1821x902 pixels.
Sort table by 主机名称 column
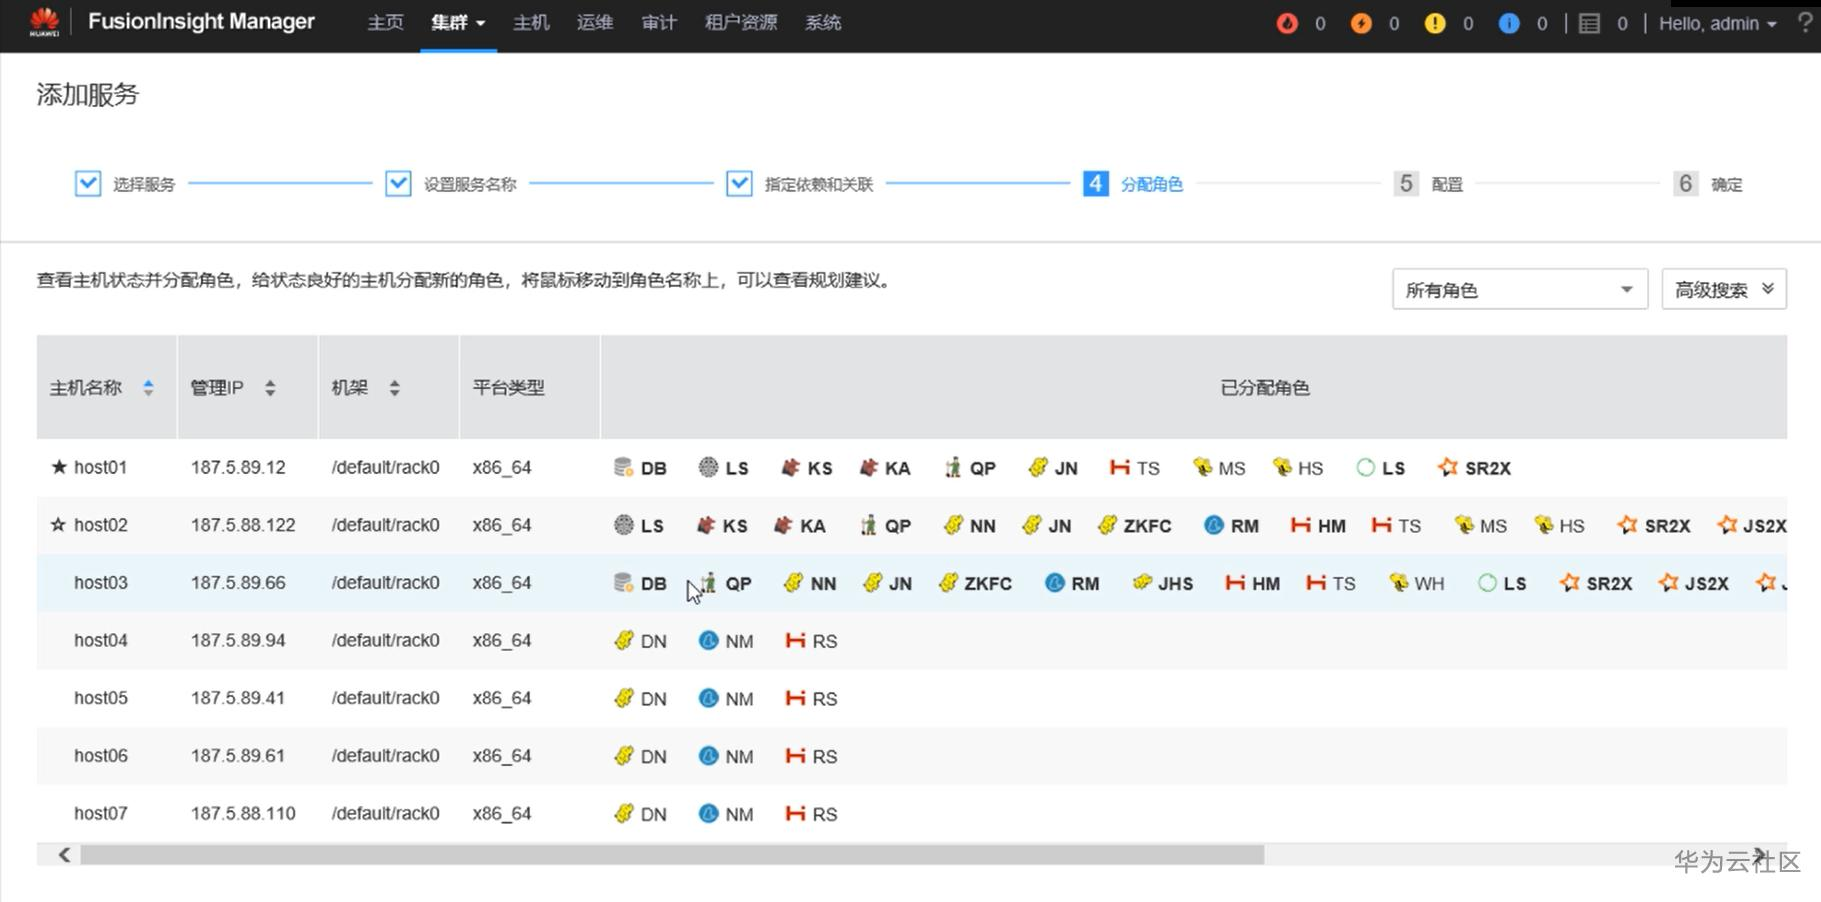coord(148,388)
